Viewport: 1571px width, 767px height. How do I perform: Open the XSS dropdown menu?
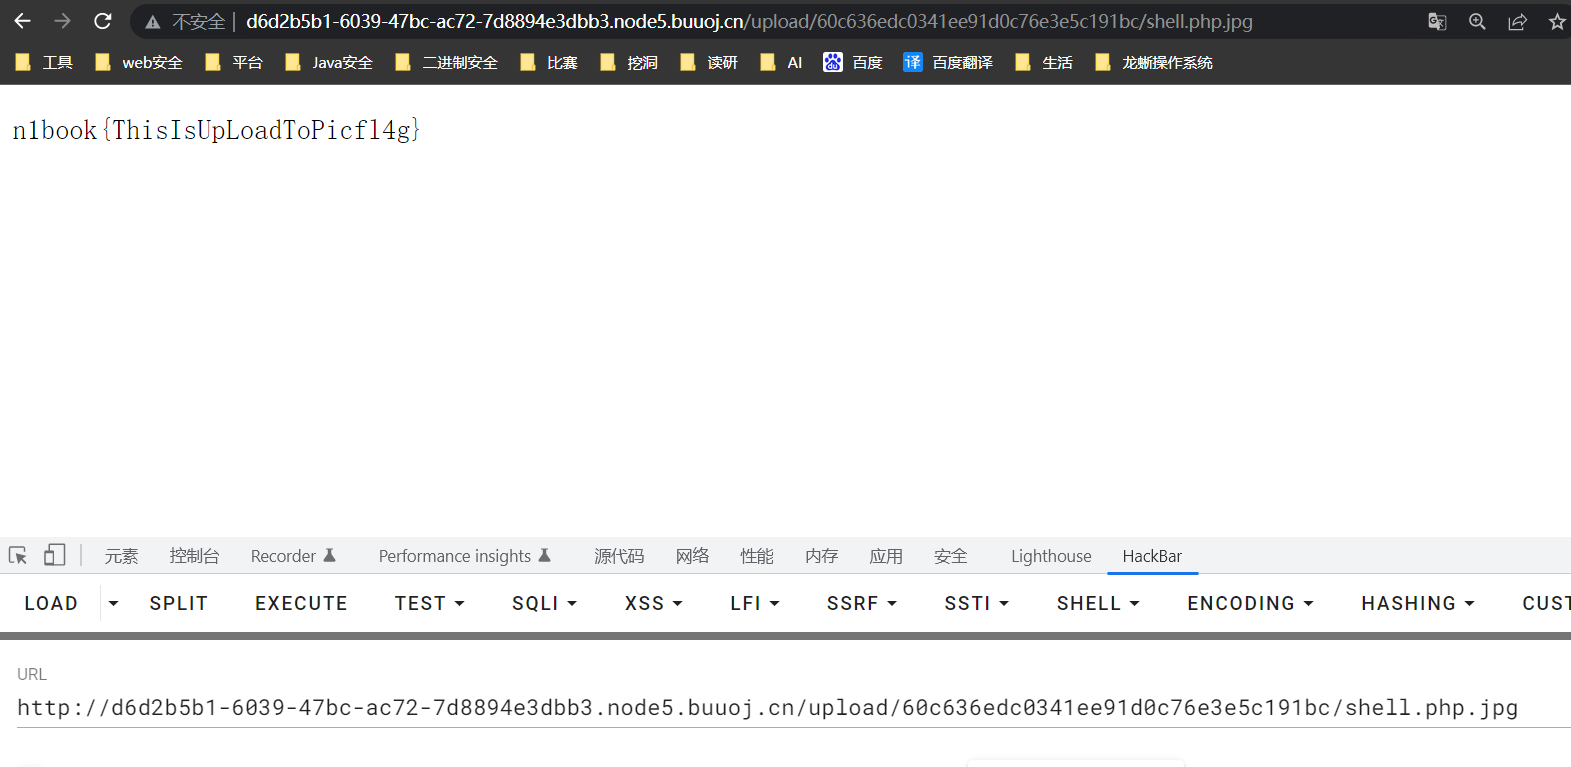pyautogui.click(x=653, y=603)
